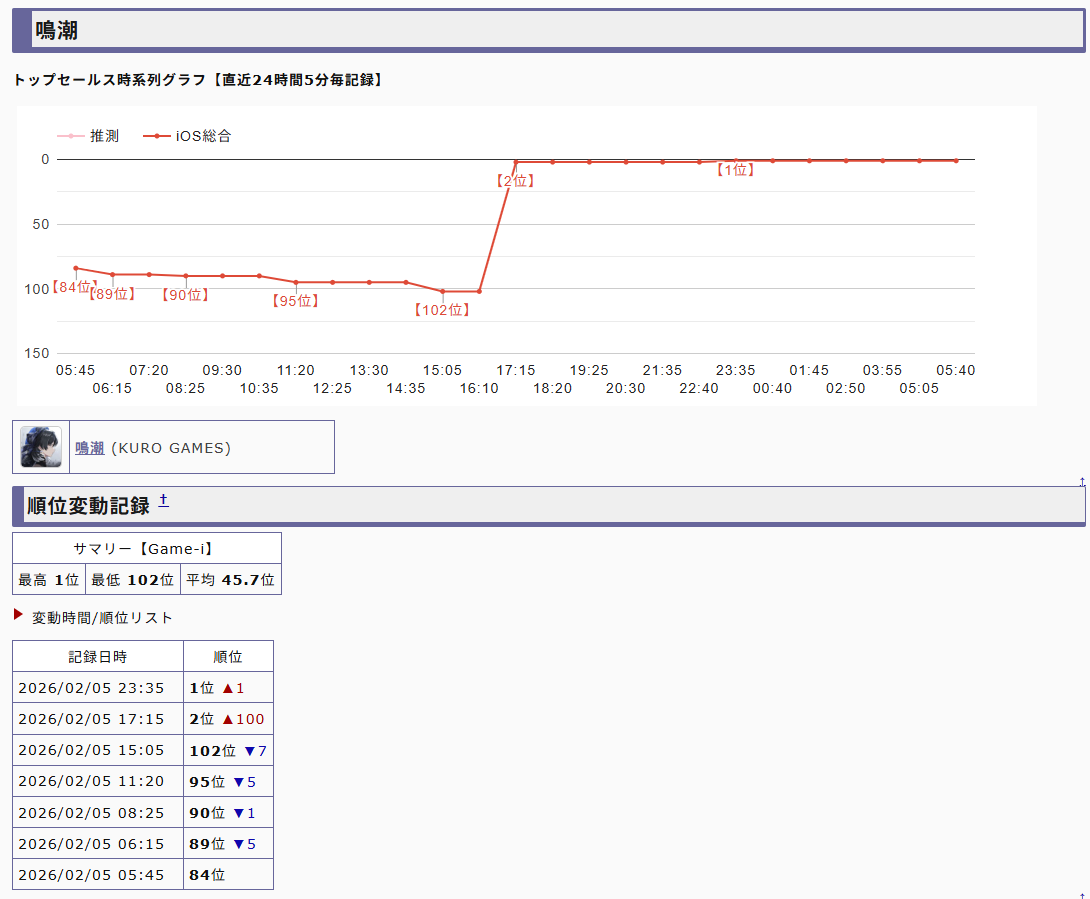Image resolution: width=1090 pixels, height=899 pixels.
Task: Click the 最高 1位 summary cell
Action: 49,579
